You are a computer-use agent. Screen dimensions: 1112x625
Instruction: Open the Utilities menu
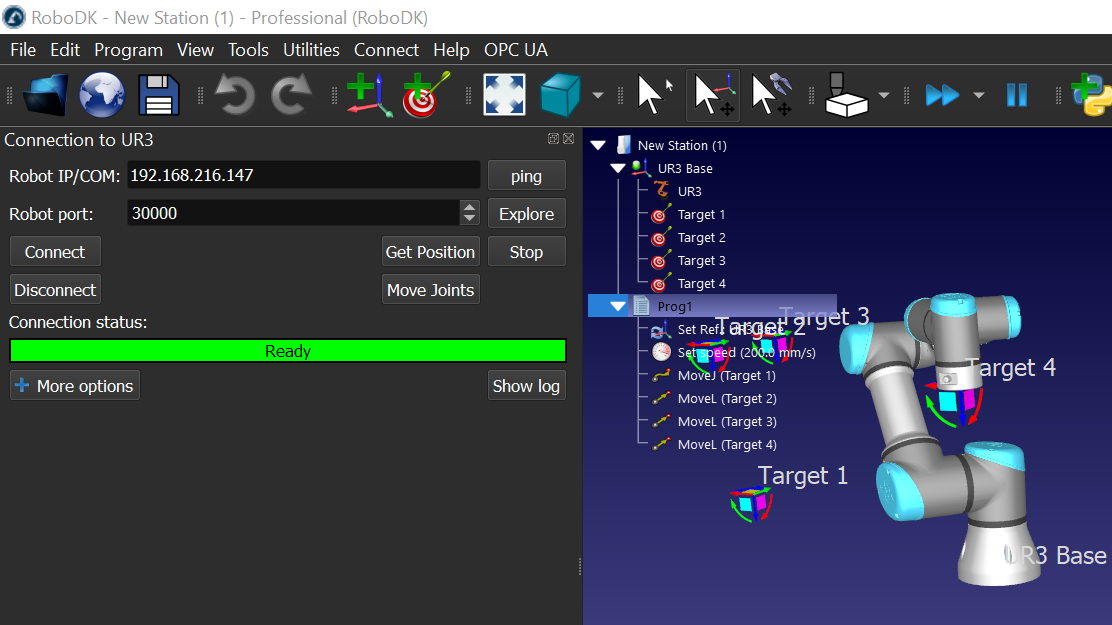click(x=311, y=50)
